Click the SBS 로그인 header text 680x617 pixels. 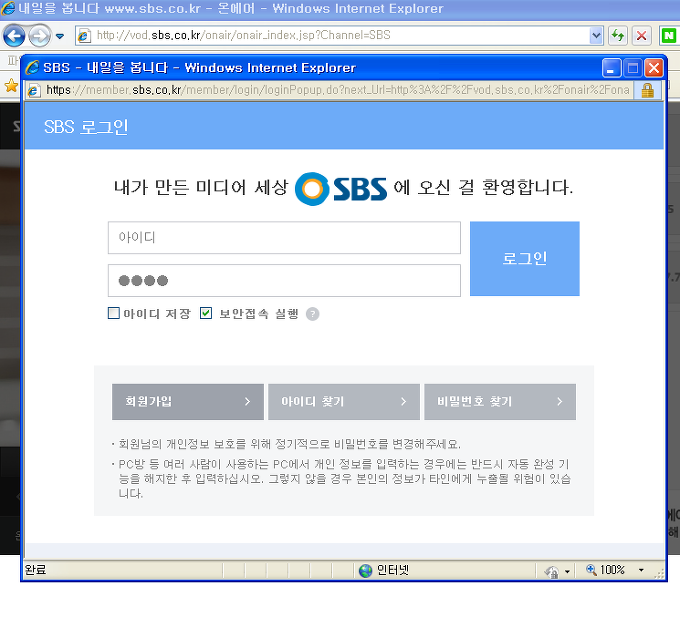pos(86,127)
